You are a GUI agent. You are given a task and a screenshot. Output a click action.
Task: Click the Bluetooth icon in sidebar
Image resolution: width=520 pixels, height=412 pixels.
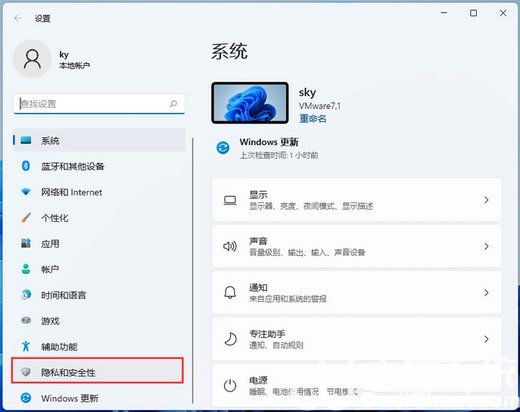click(x=26, y=166)
